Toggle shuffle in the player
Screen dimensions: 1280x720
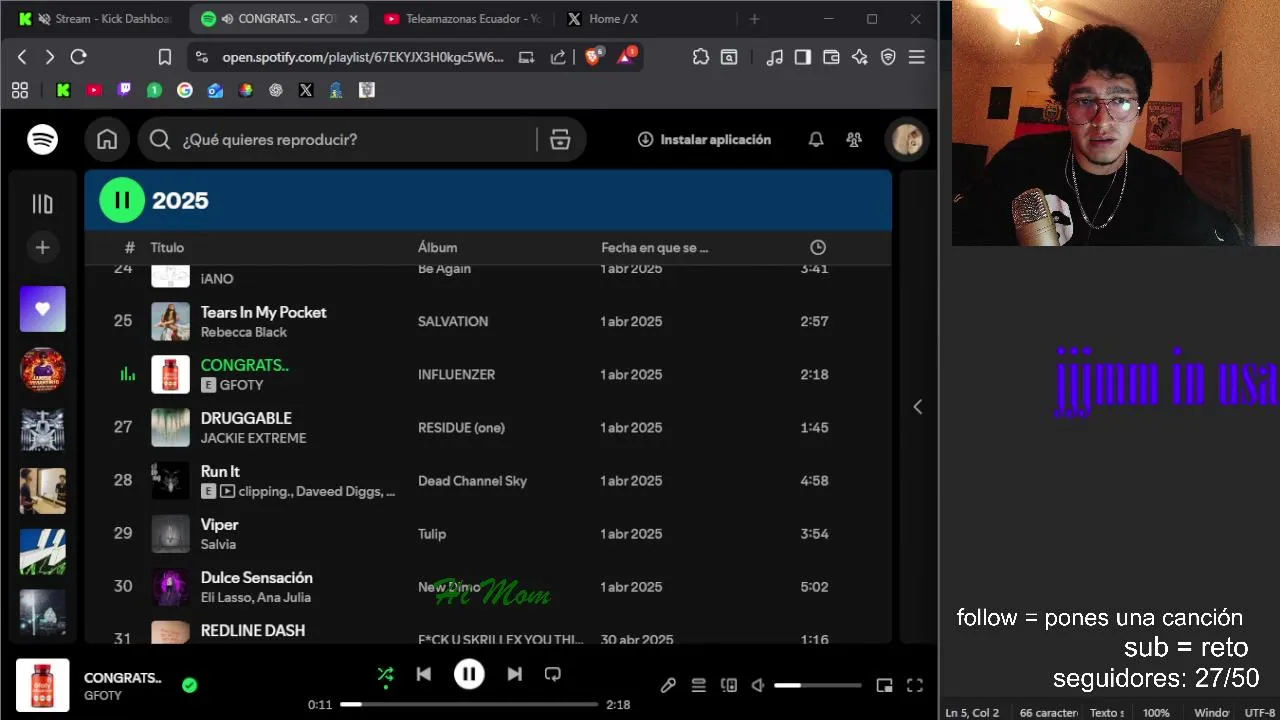[x=385, y=674]
